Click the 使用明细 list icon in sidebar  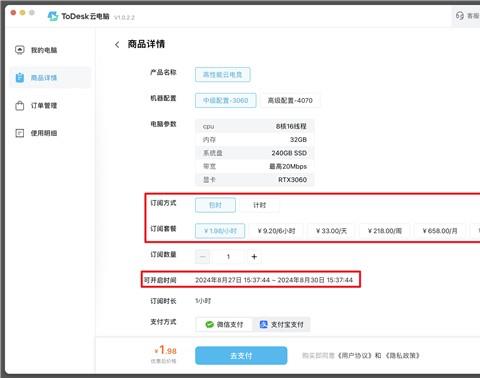(20, 133)
